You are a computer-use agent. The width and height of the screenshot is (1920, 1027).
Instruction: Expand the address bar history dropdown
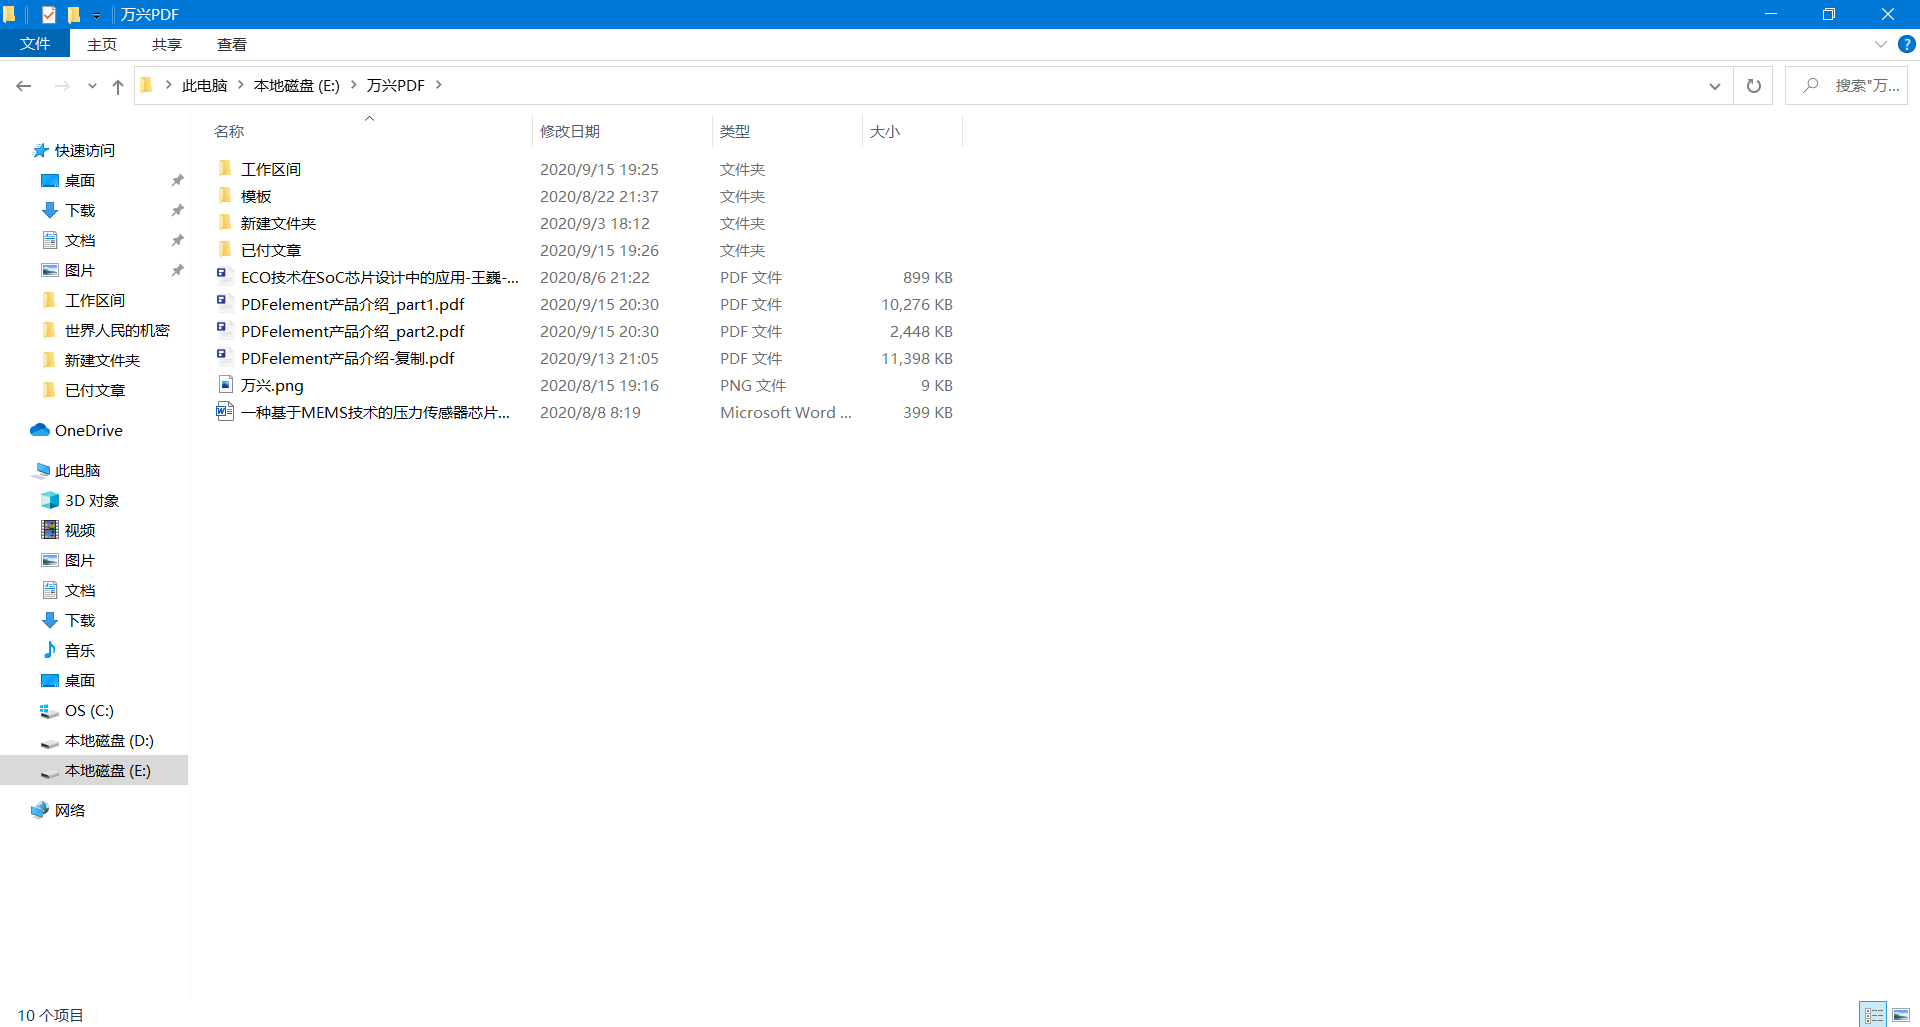click(1715, 86)
